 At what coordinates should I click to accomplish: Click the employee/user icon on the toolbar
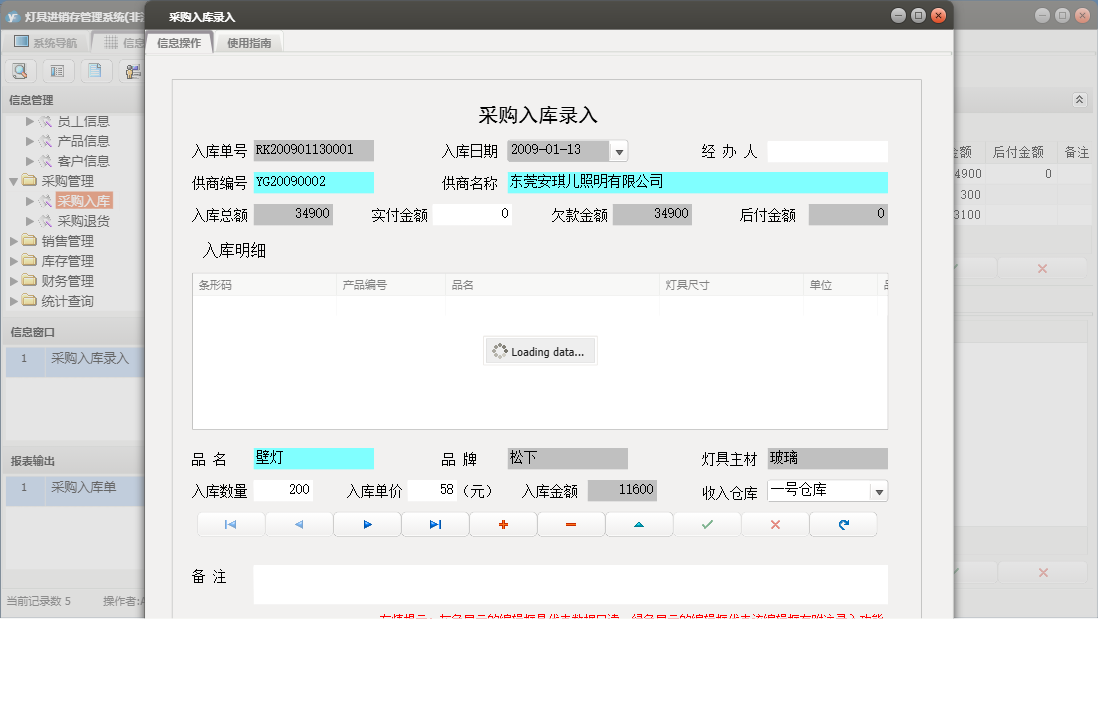point(134,70)
